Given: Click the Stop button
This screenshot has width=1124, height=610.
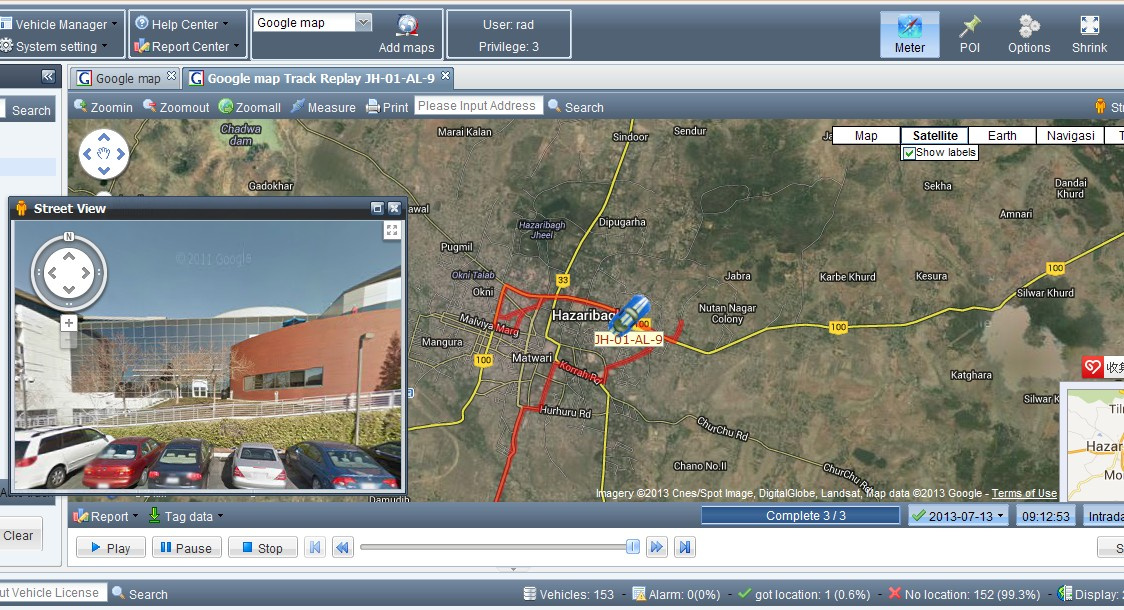Looking at the screenshot, I should click(x=262, y=548).
